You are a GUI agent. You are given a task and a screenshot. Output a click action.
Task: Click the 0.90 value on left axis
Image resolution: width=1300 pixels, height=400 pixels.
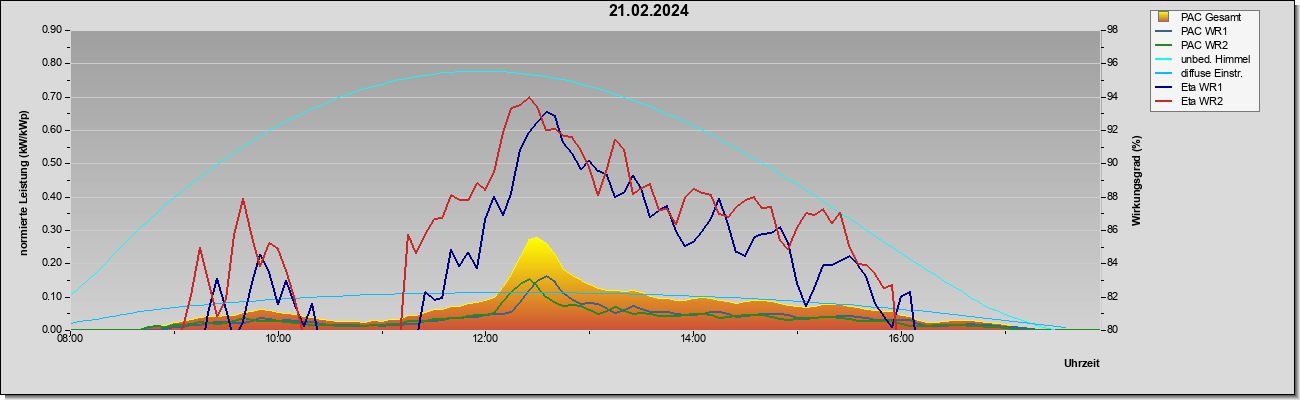tap(51, 30)
